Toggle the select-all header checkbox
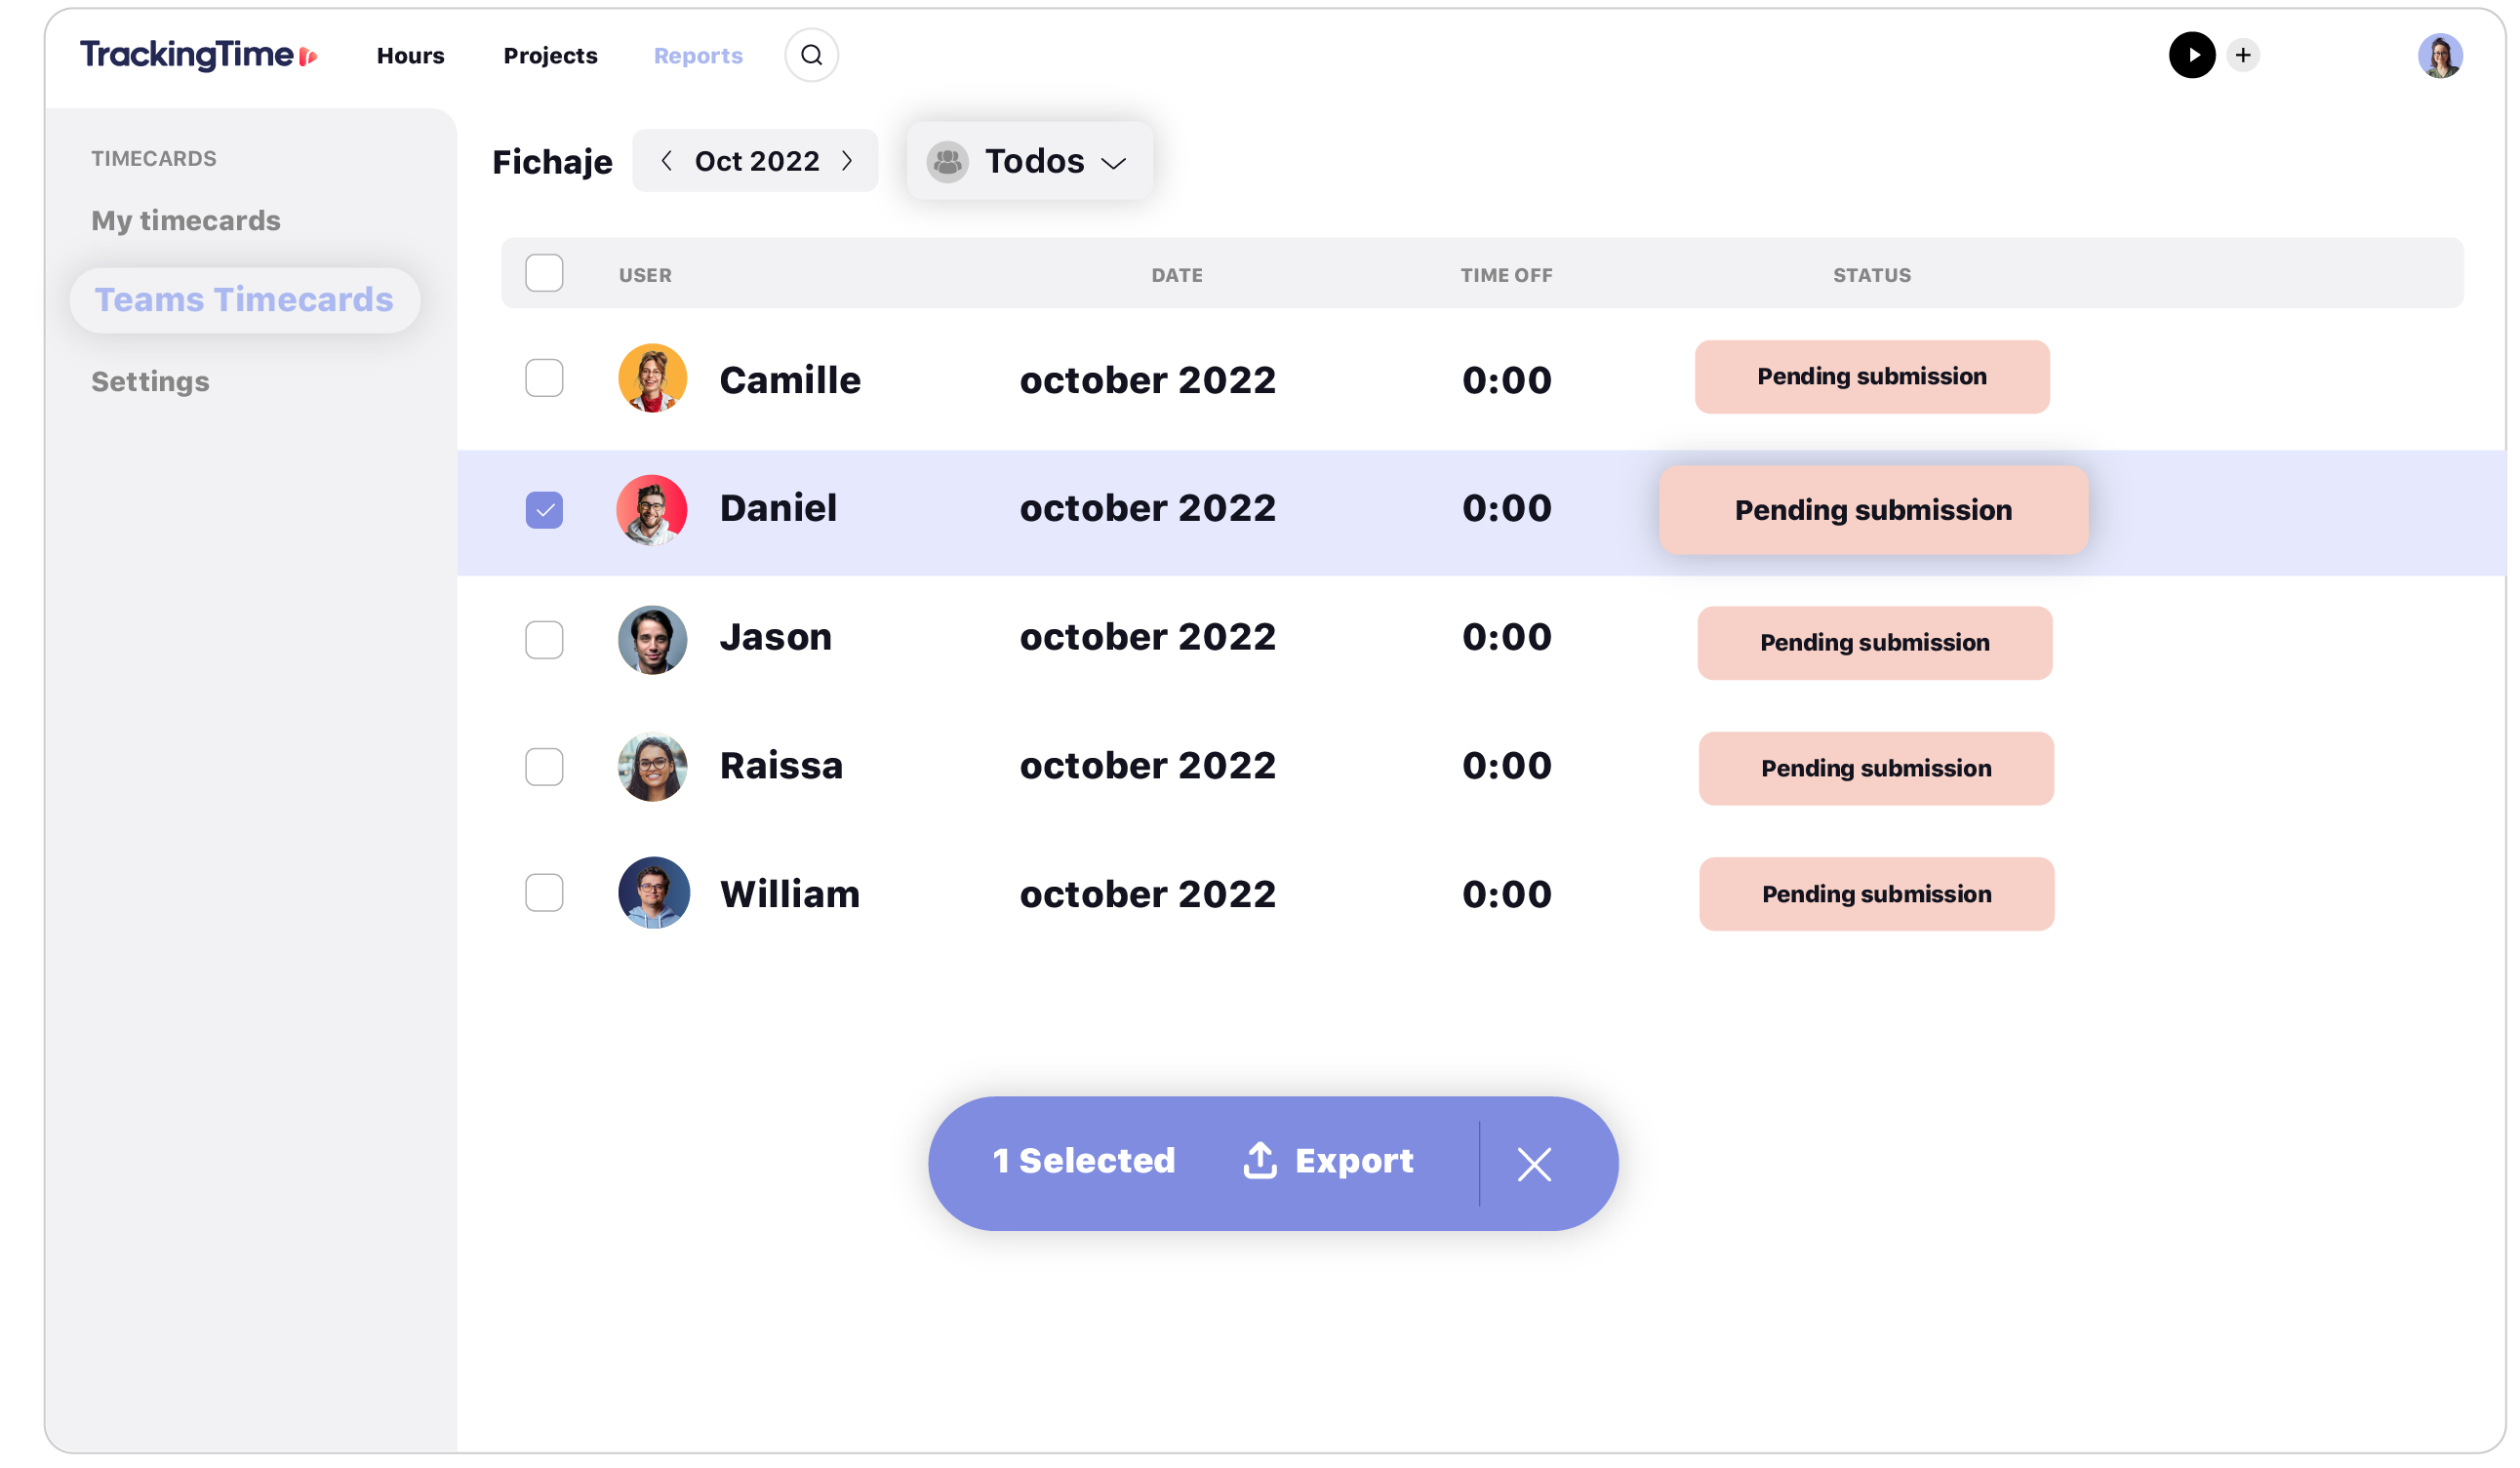The image size is (2520, 1468). click(543, 274)
